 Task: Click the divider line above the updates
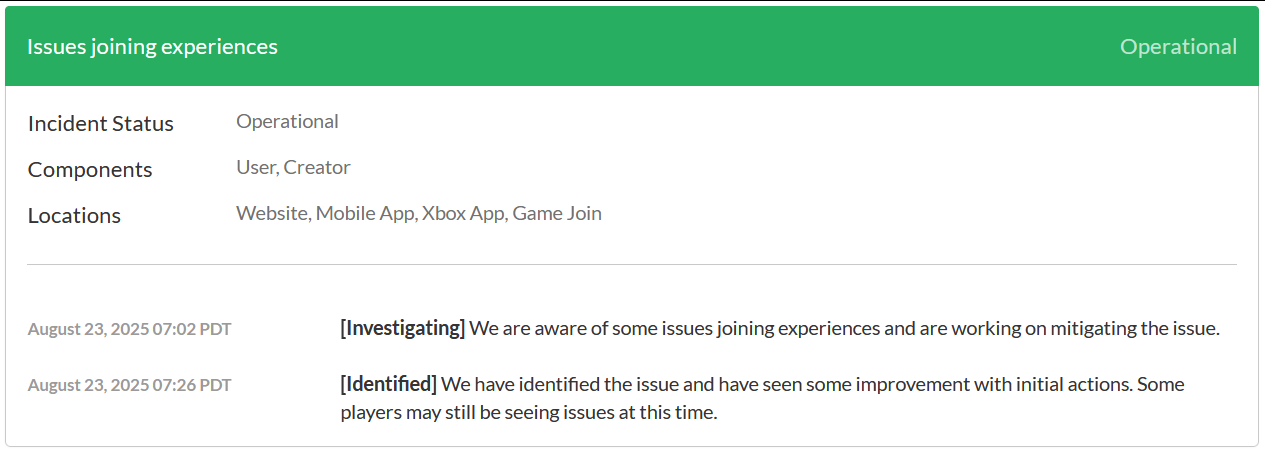[632, 265]
